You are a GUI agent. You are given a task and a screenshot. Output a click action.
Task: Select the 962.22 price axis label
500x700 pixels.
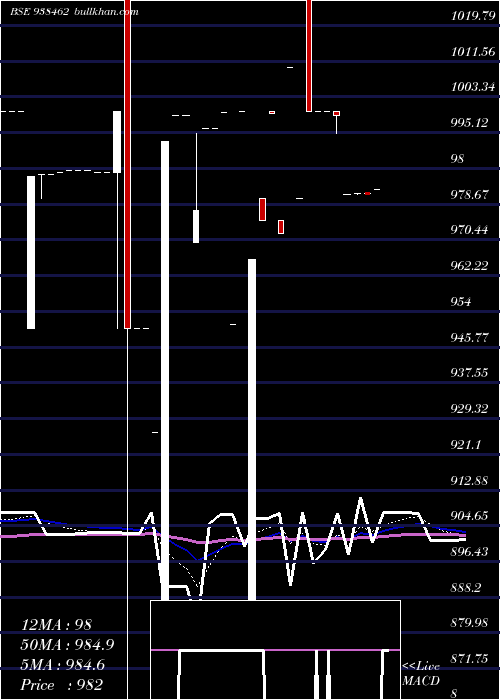point(469,266)
